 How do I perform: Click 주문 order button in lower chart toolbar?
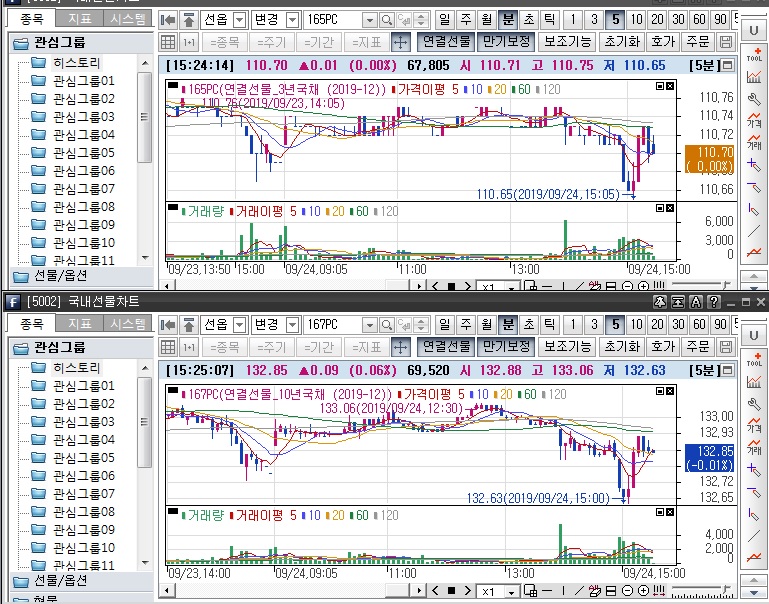(x=696, y=347)
